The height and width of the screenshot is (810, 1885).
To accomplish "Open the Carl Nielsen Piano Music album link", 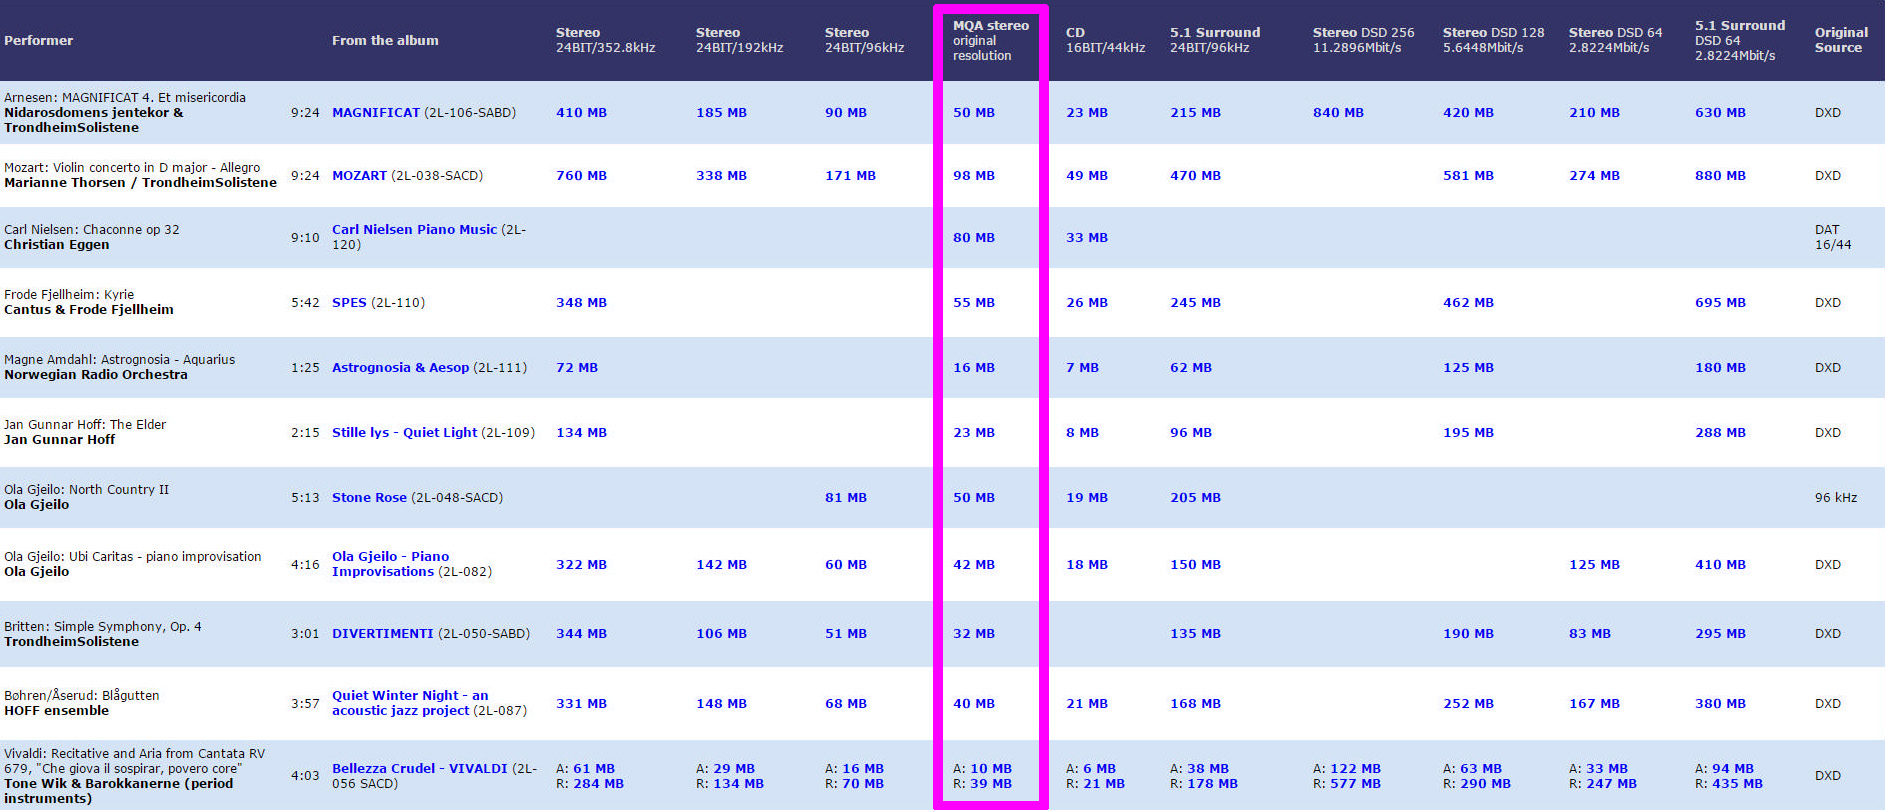I will (x=414, y=230).
